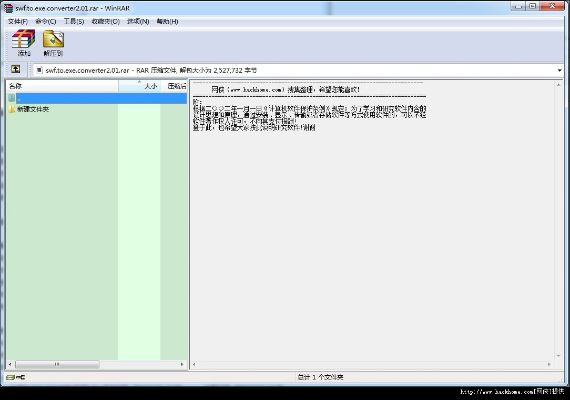This screenshot has width=570, height=400.
Task: Click the file list scroll right arrow
Action: [182, 364]
